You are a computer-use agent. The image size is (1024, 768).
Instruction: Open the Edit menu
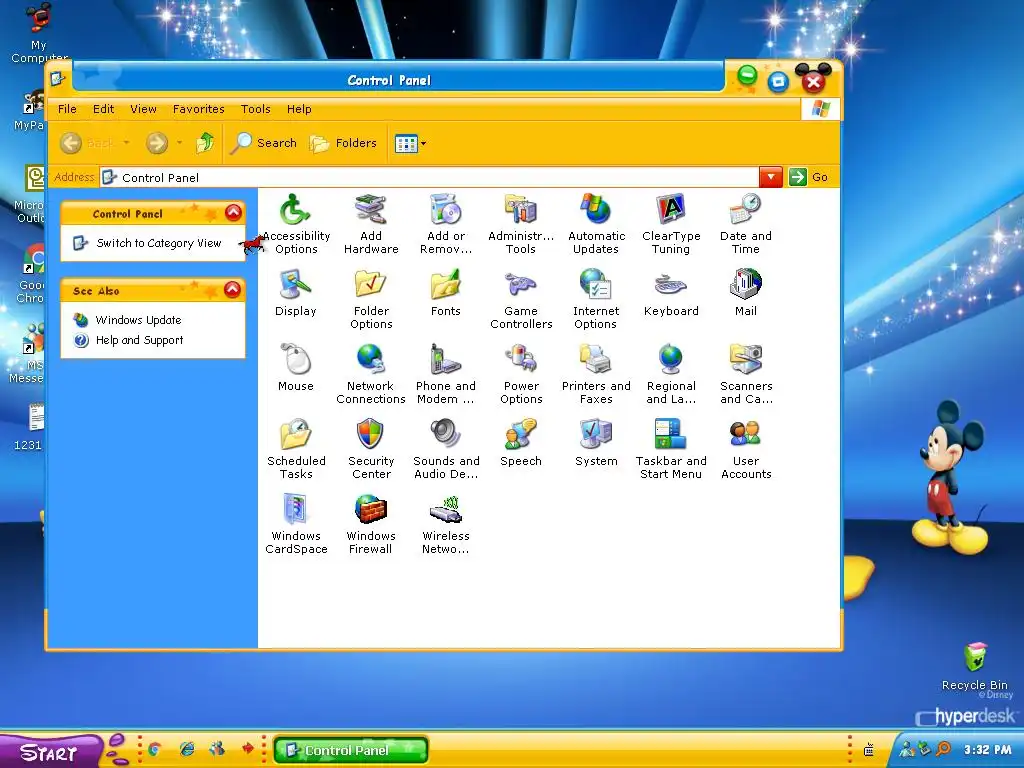tap(103, 109)
